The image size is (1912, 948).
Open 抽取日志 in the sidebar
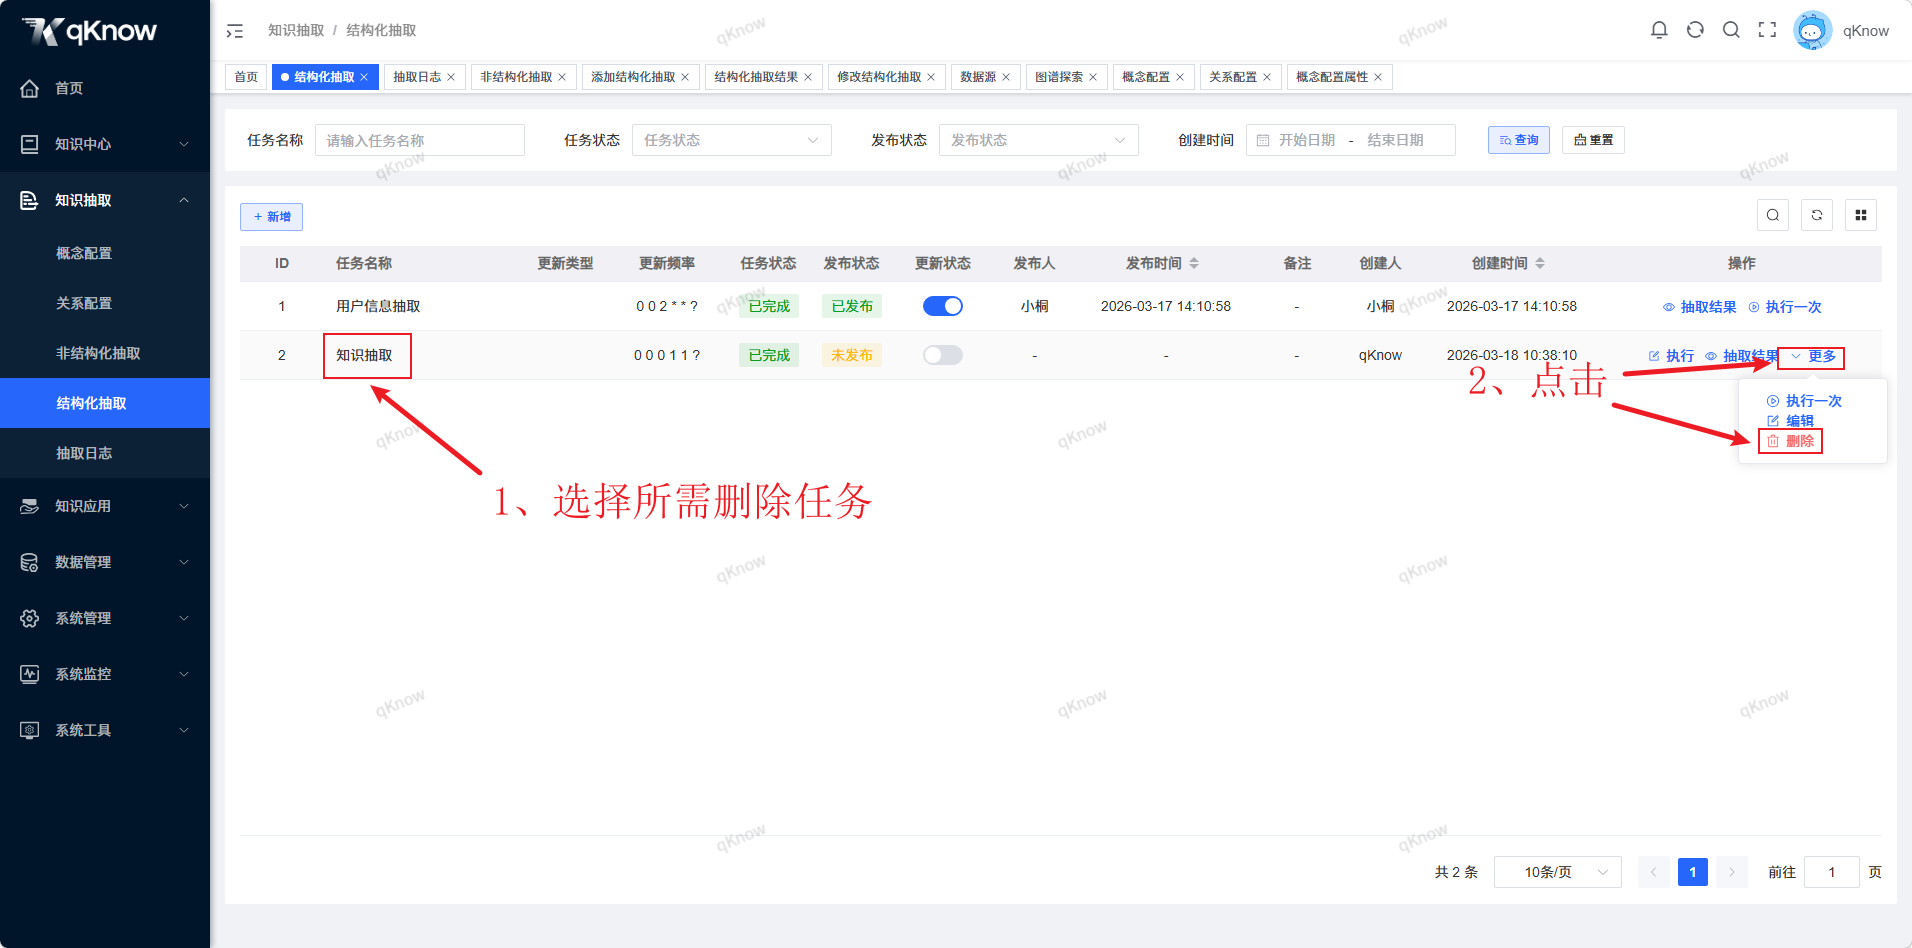click(105, 453)
